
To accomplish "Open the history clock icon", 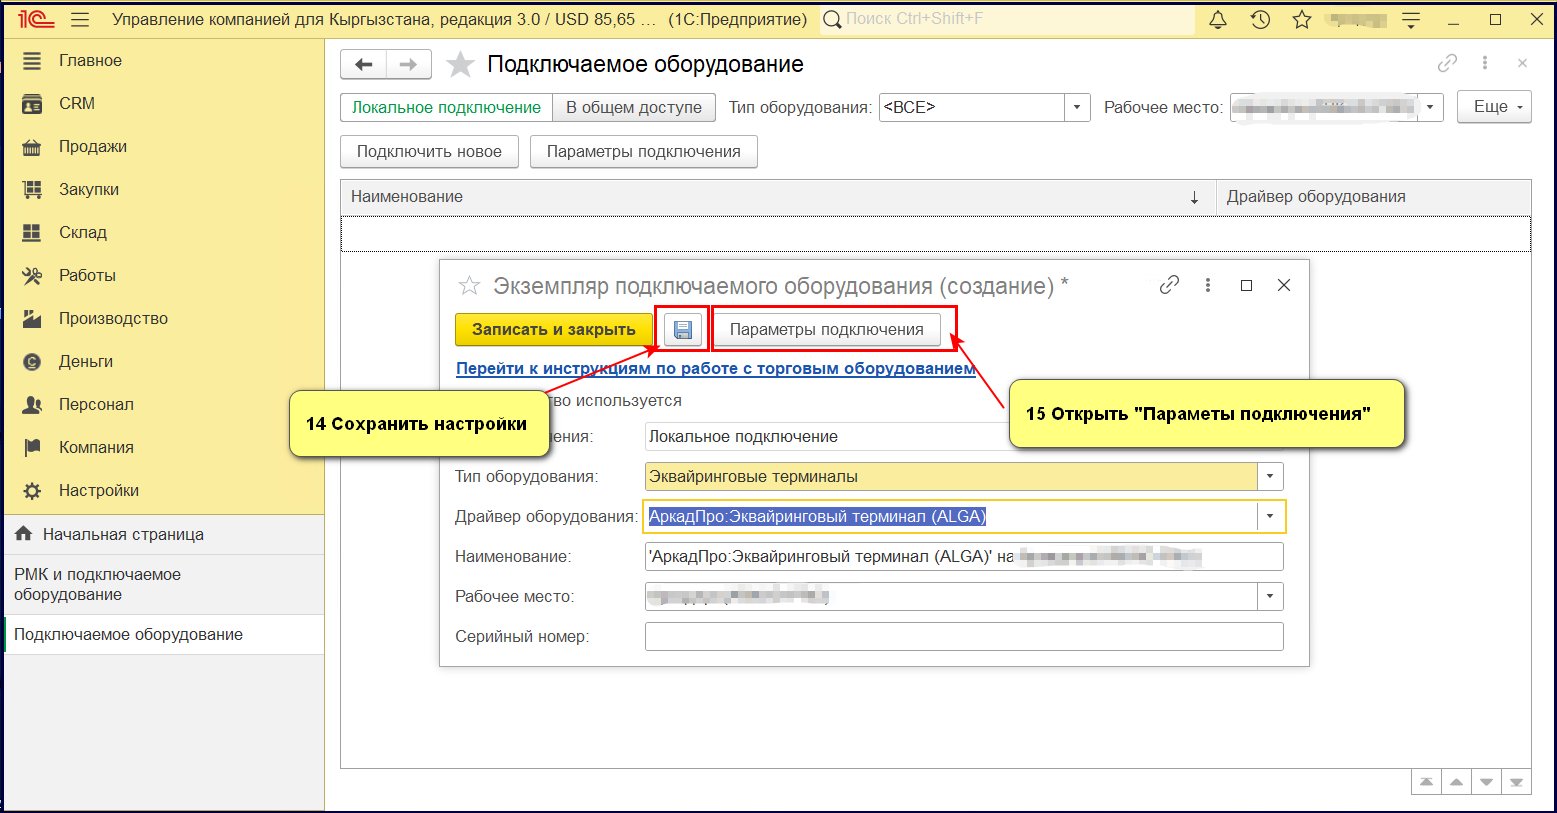I will [x=1260, y=20].
